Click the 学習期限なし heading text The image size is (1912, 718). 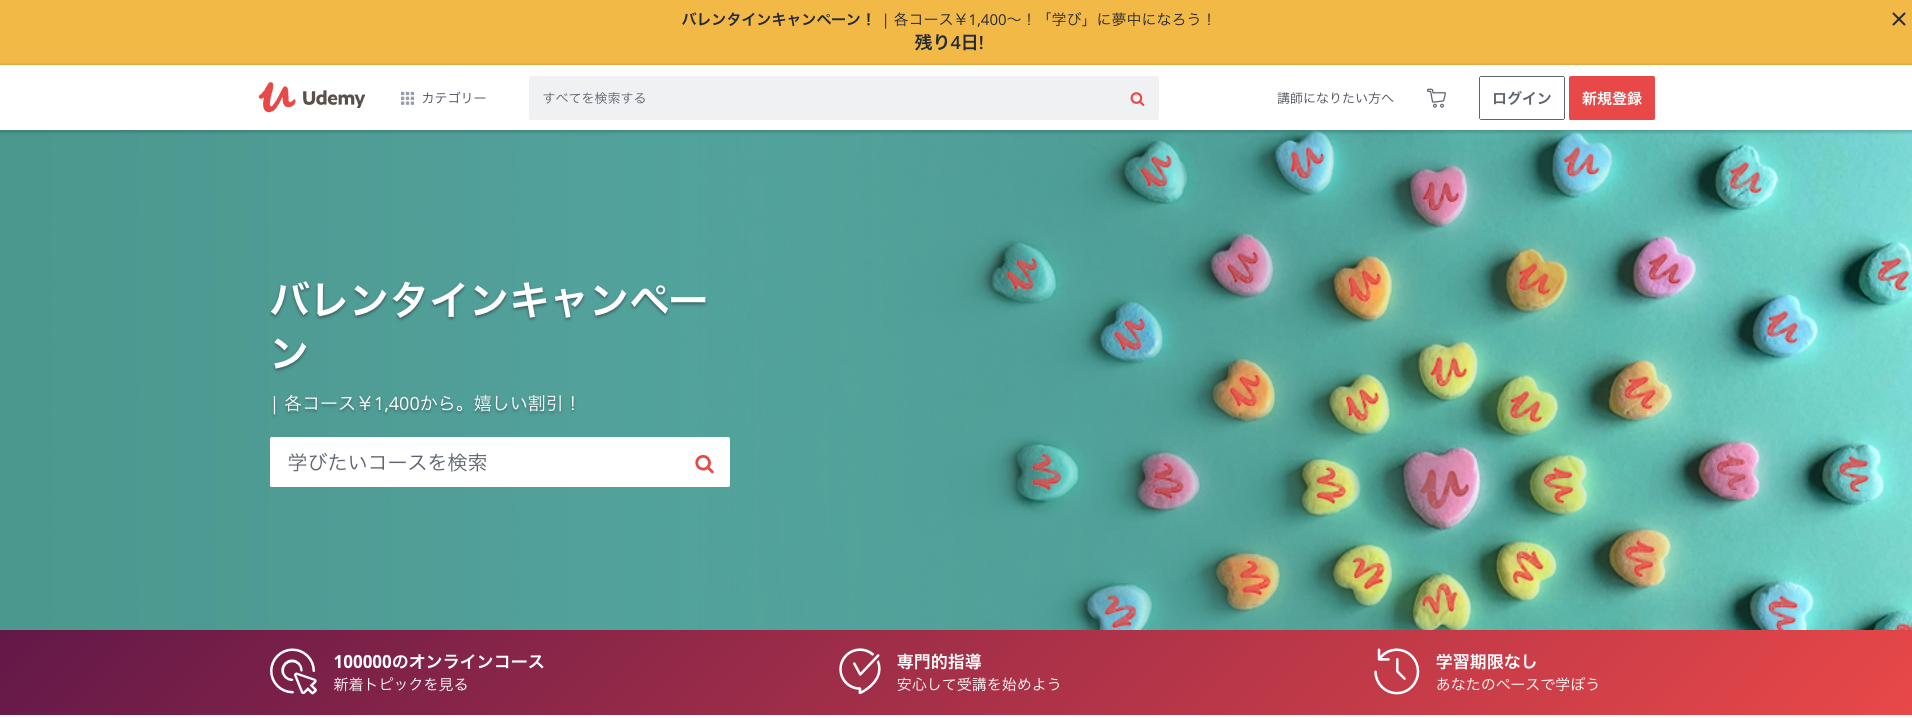coord(1486,662)
